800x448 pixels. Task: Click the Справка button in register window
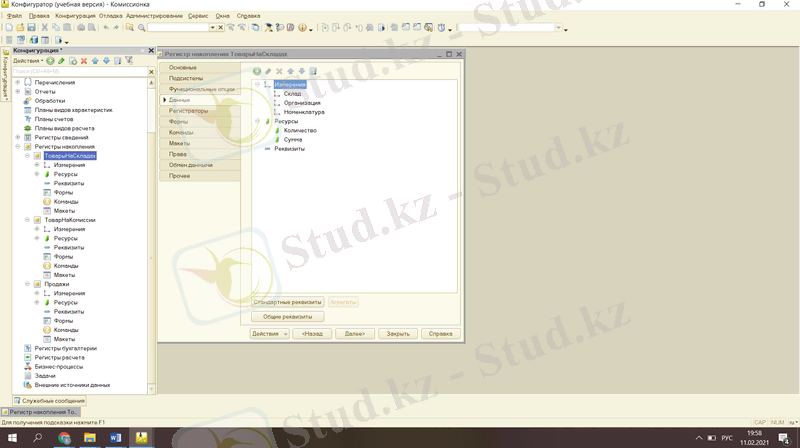tap(441, 334)
